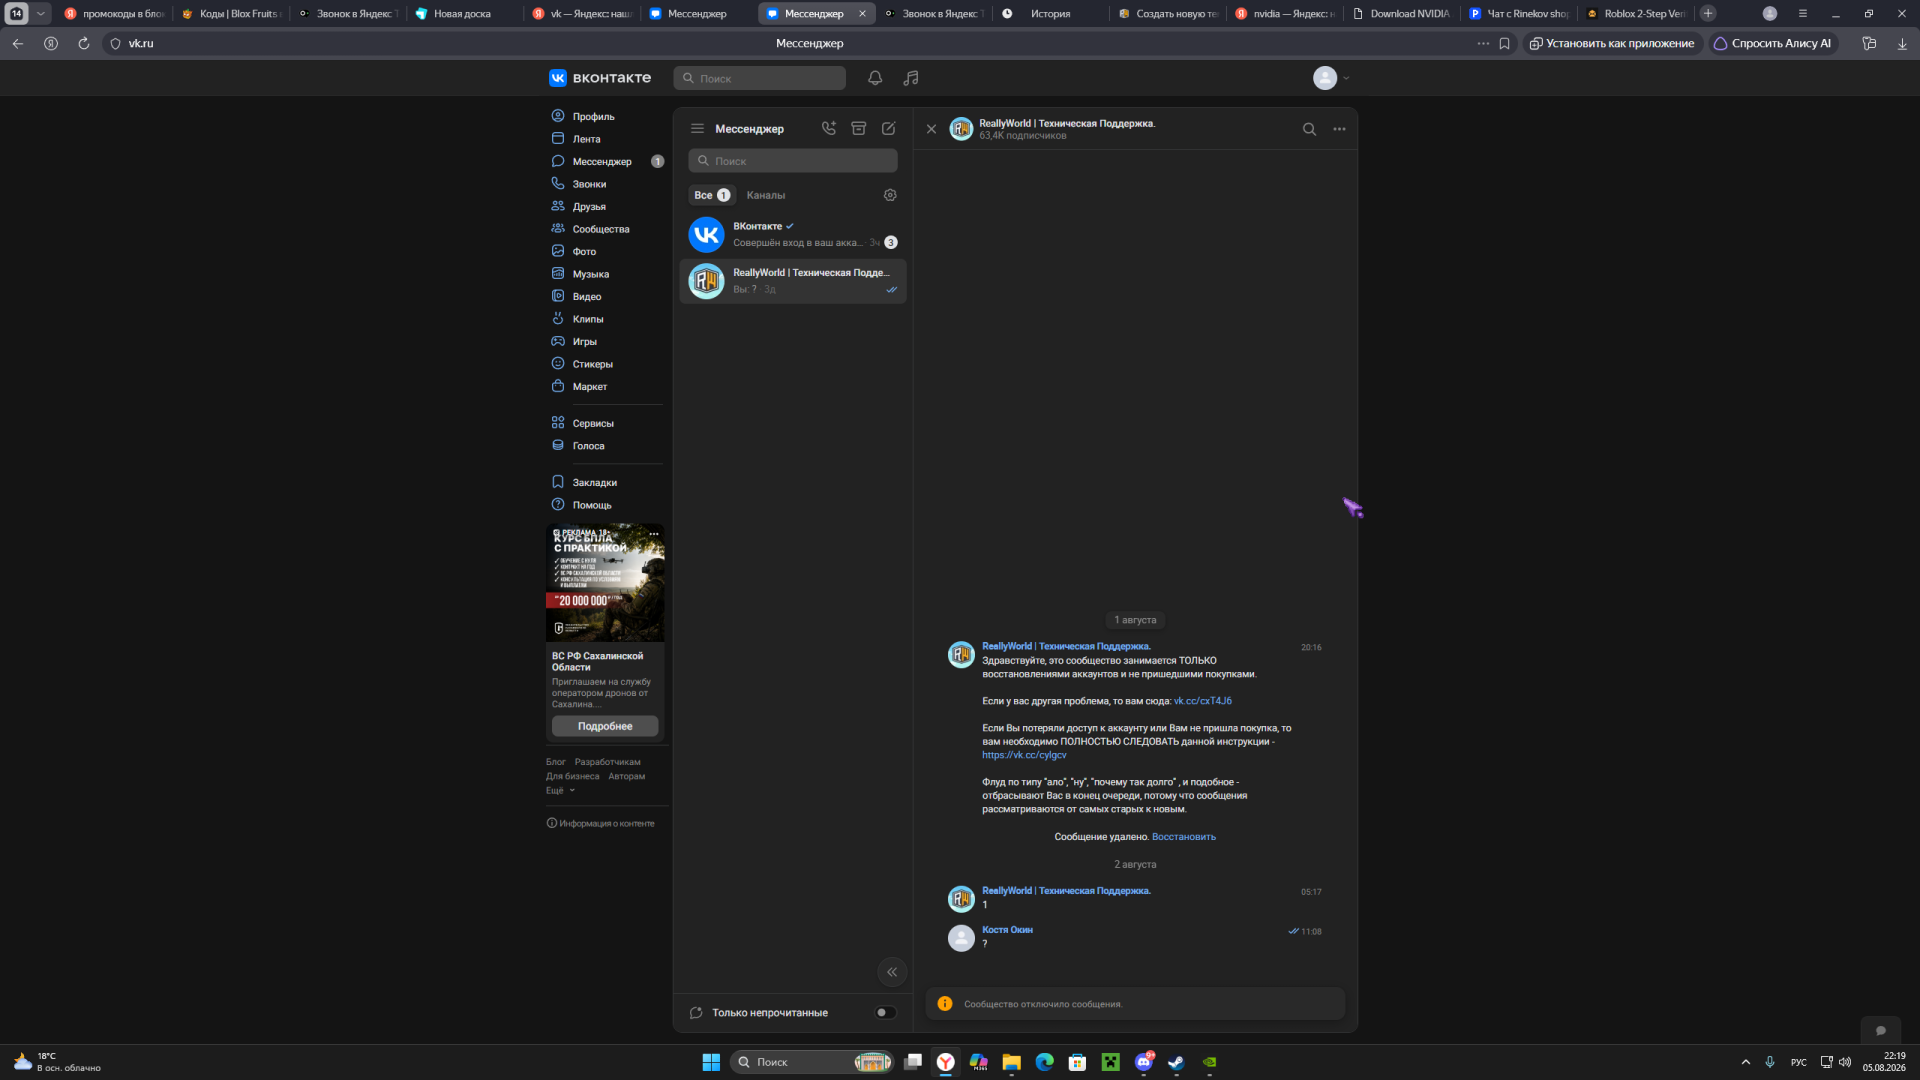This screenshot has width=1920, height=1080.
Task: Collapse the chat list with double-arrow button
Action: click(x=892, y=972)
